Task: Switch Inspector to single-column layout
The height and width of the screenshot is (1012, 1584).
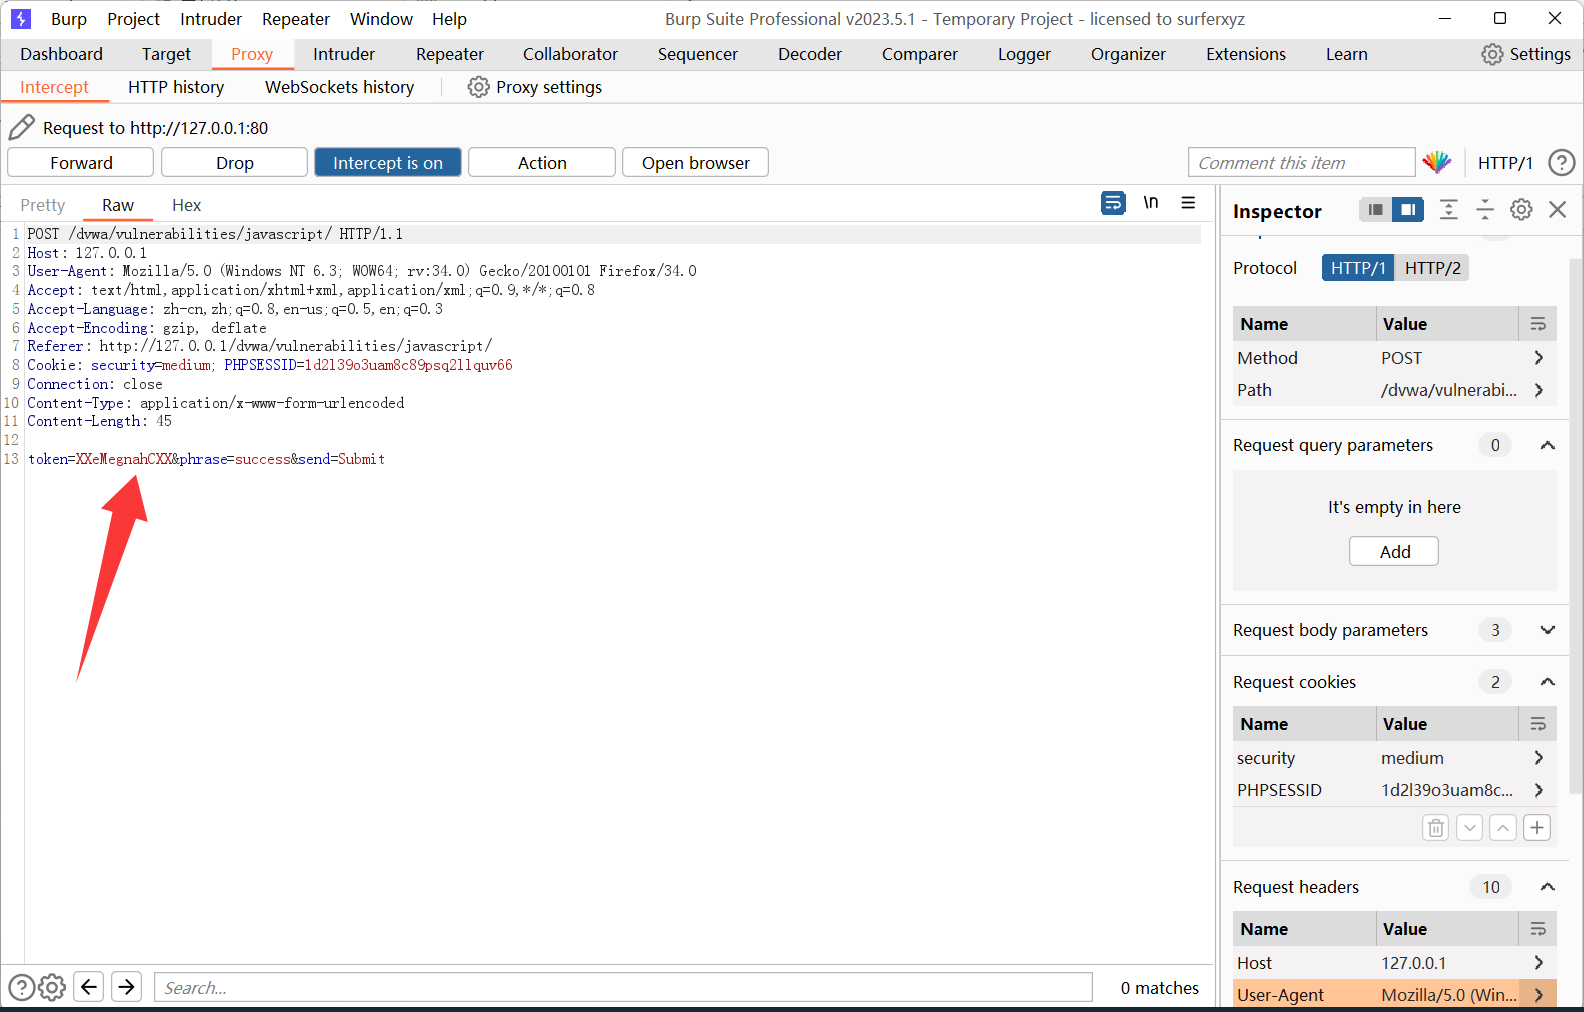Action: click(x=1376, y=209)
